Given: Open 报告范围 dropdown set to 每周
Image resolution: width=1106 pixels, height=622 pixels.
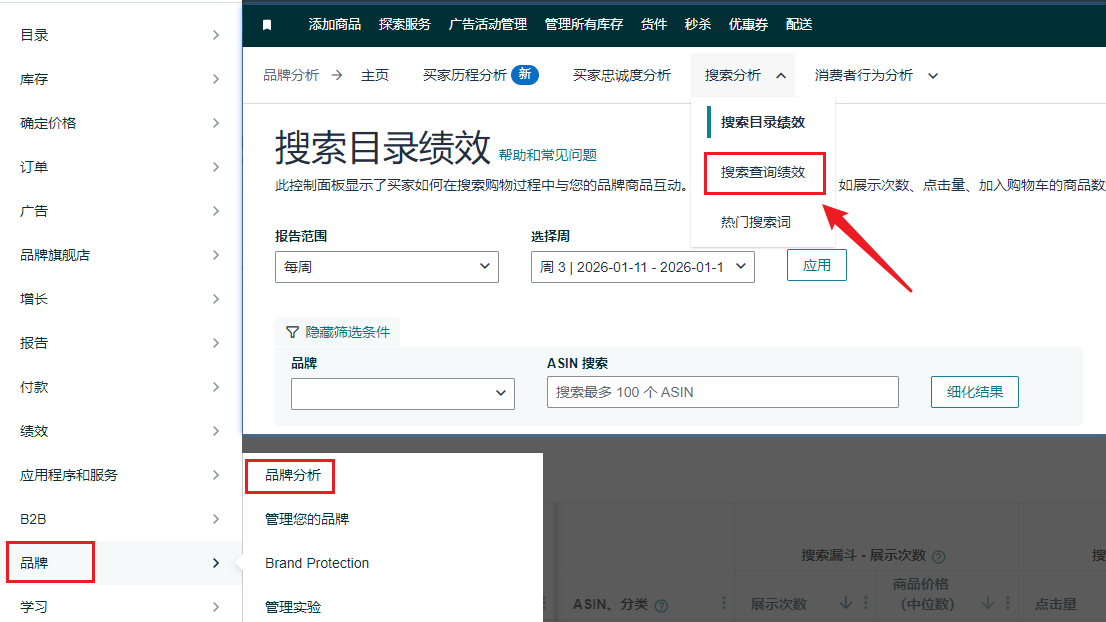Looking at the screenshot, I should 387,267.
